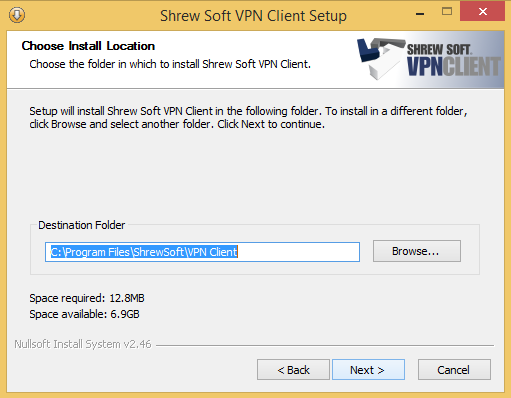Click the Shrew Soft VPN Client logo

429,59
